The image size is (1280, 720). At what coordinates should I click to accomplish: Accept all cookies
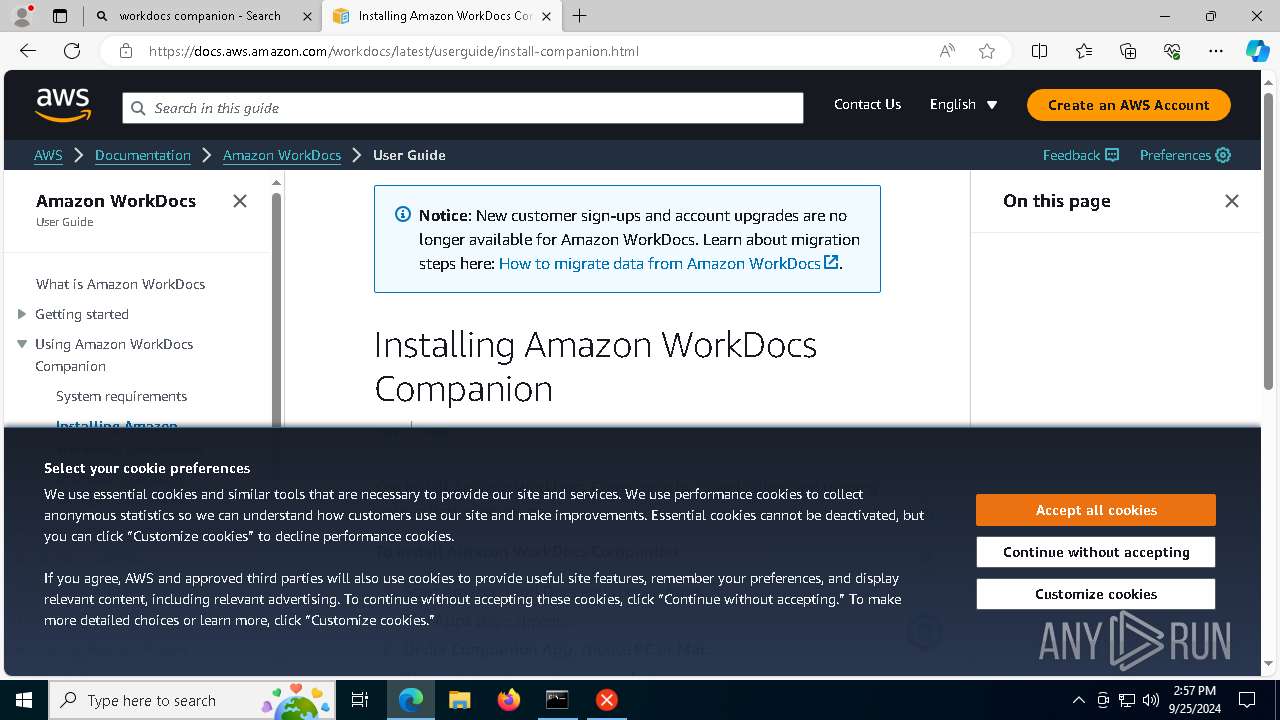1096,510
